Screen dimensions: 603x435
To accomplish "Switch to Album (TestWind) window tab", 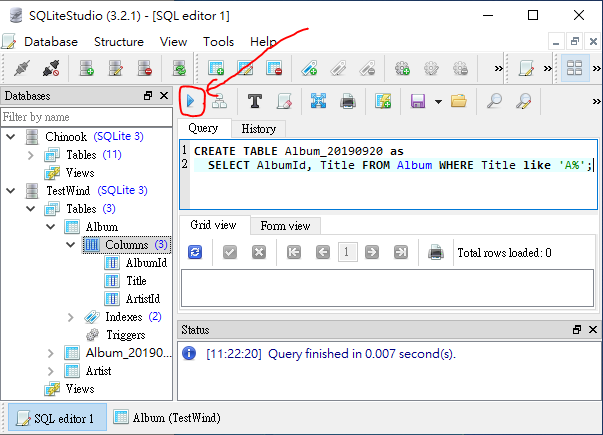I will coord(168,418).
